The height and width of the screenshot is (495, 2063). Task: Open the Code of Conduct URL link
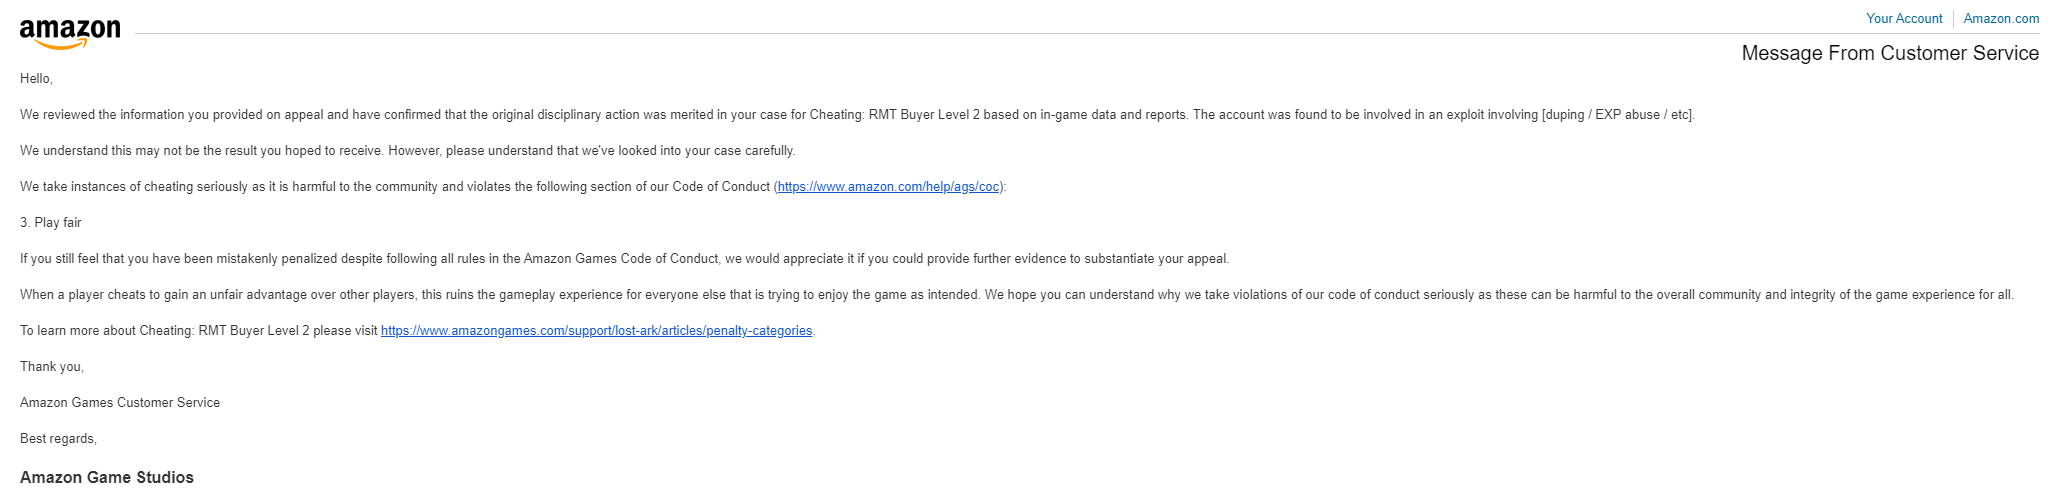pyautogui.click(x=888, y=187)
